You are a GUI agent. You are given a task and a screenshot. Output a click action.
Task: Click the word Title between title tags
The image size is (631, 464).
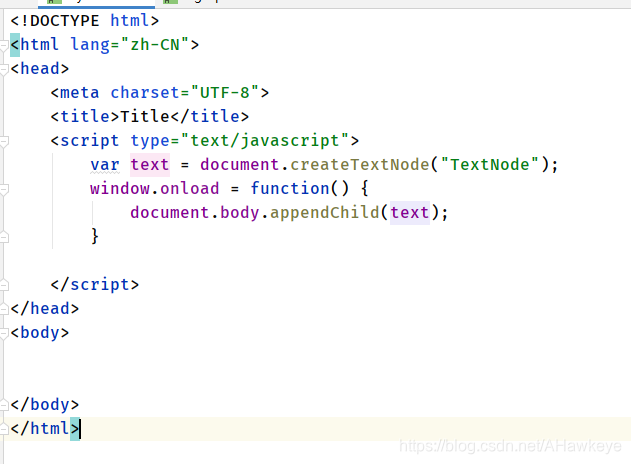click(144, 117)
